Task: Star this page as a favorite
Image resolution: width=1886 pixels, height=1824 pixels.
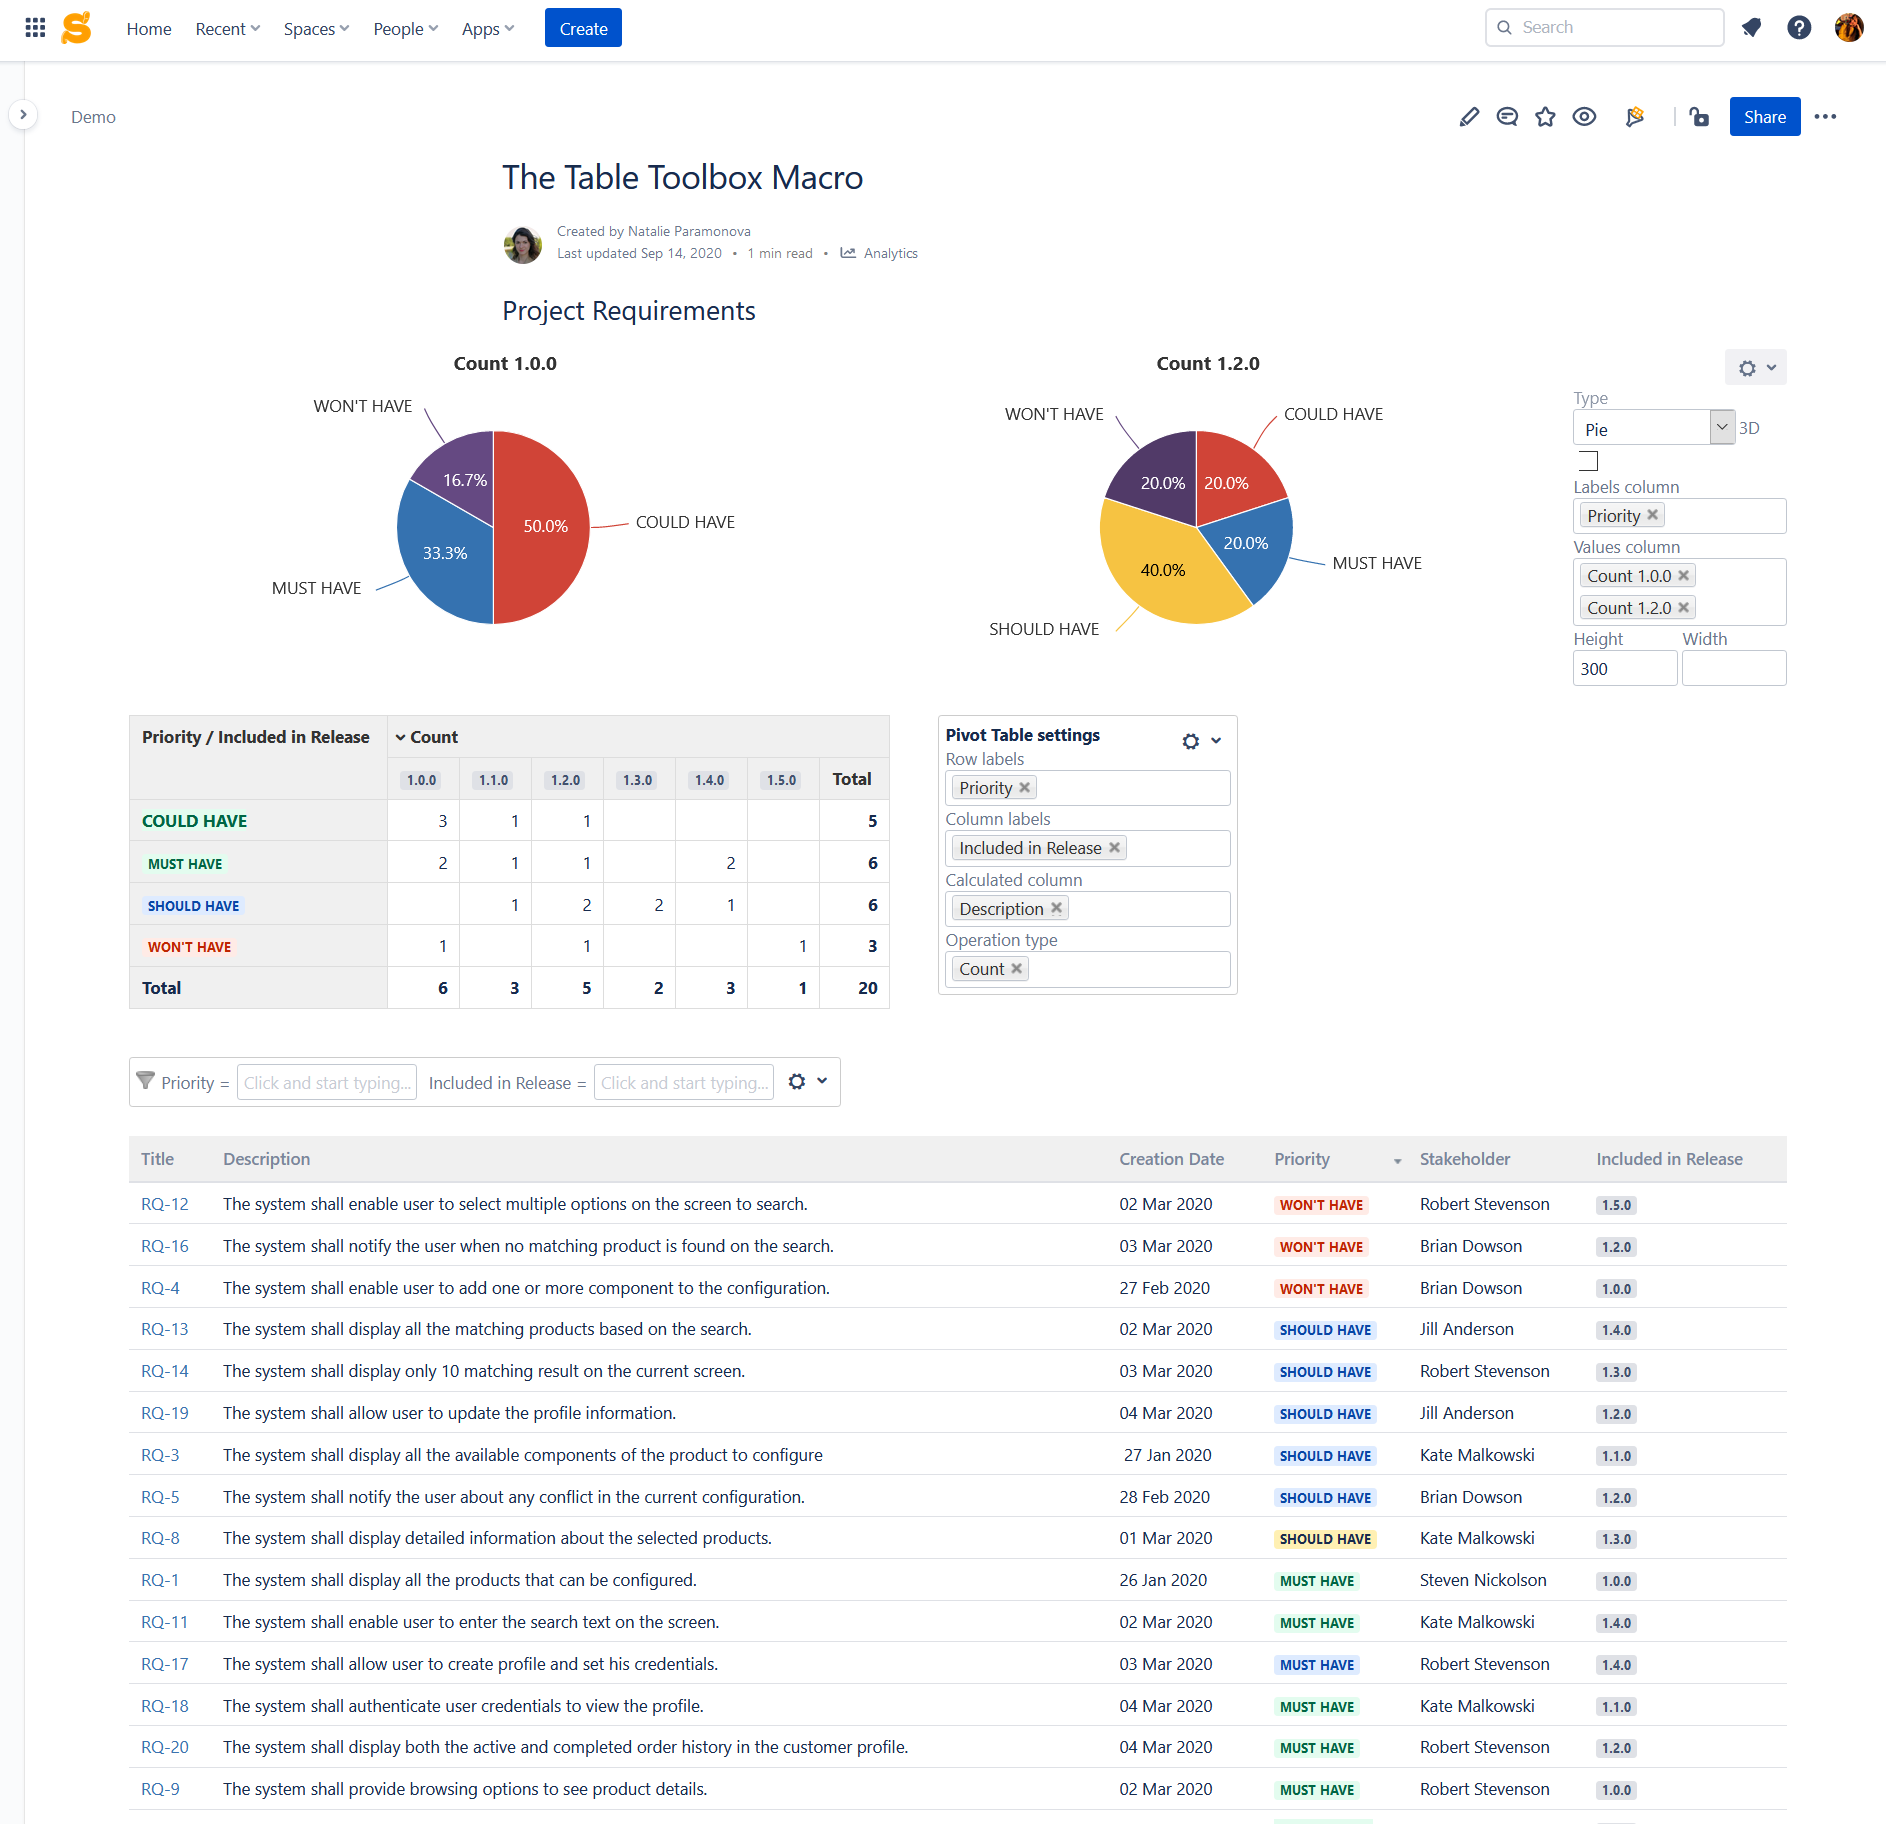Action: (x=1545, y=116)
